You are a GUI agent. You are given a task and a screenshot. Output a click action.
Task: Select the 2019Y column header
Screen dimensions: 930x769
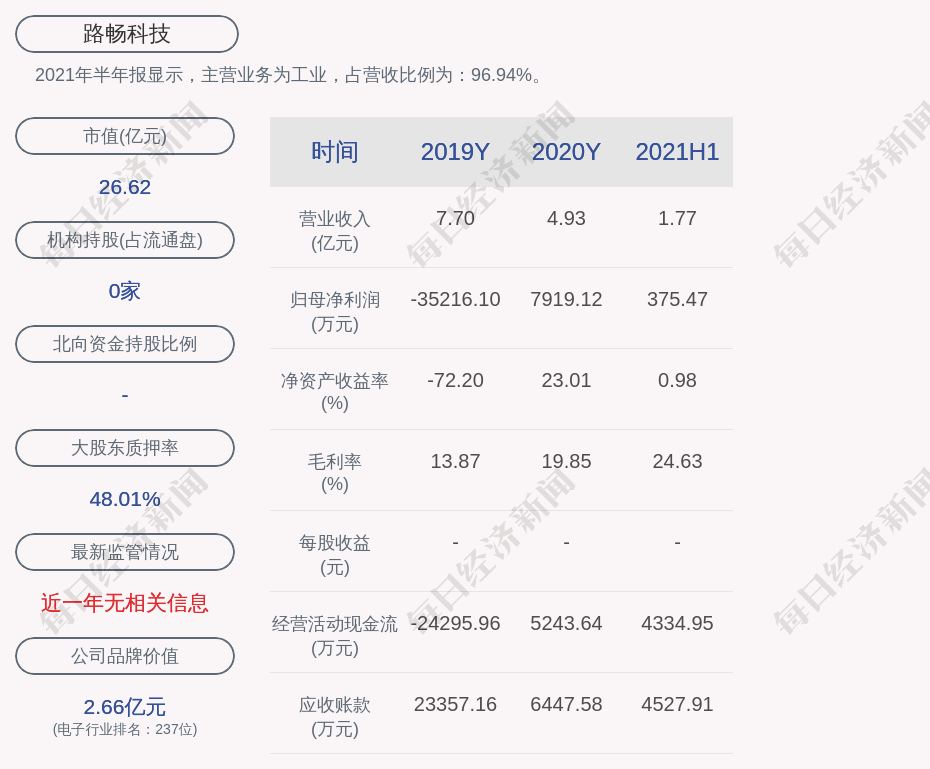[455, 152]
